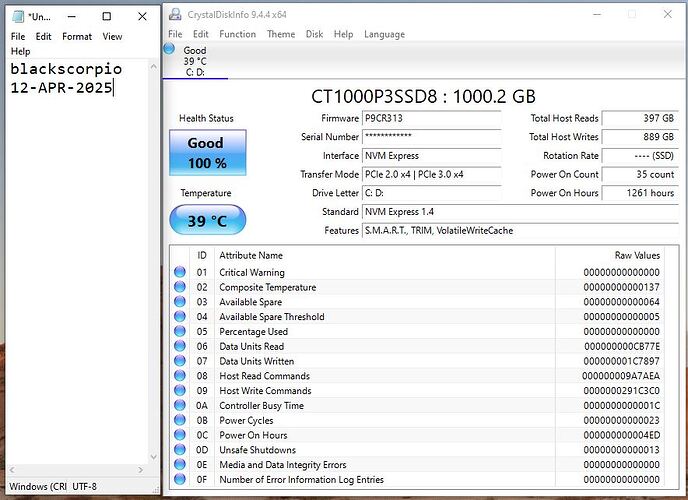
Task: Click status orb for Host Read Commands
Action: 180,375
